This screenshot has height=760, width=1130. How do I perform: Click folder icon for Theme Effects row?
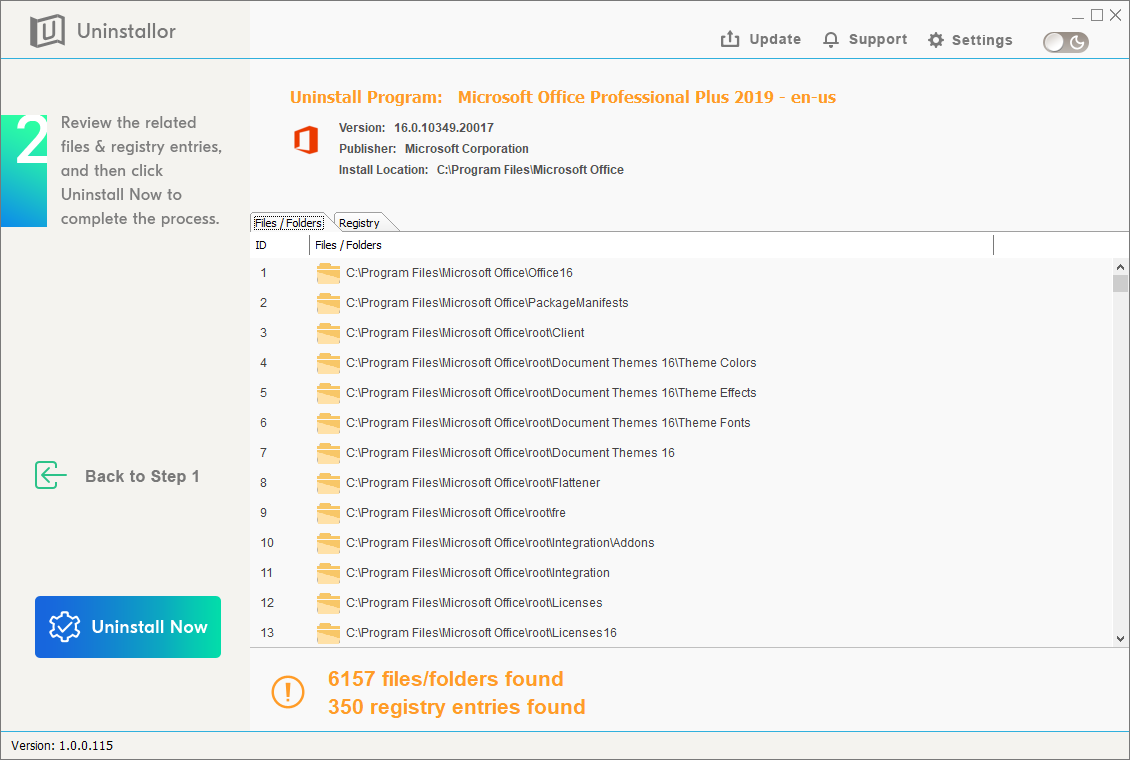(328, 393)
